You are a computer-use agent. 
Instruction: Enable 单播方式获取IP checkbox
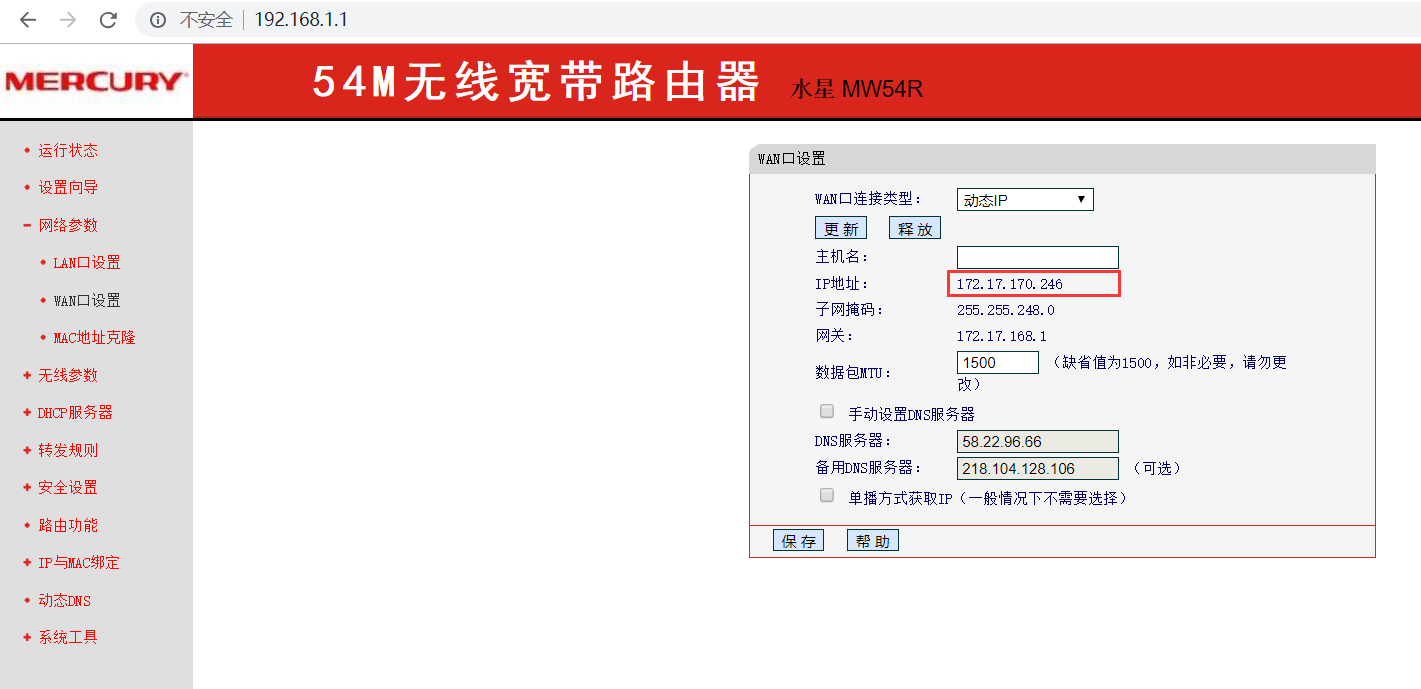(x=827, y=495)
